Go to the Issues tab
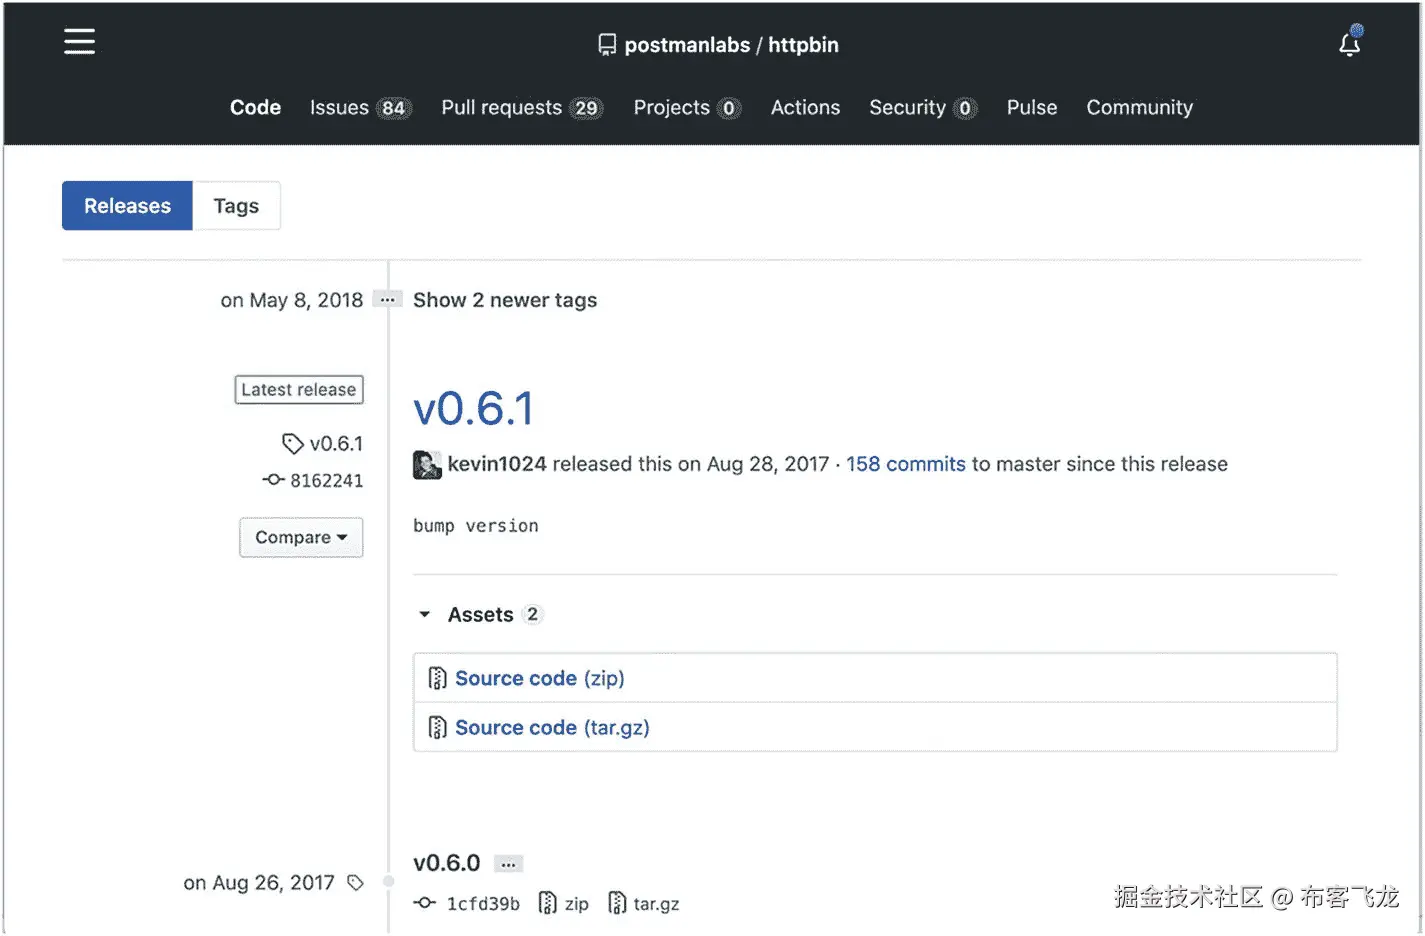The height and width of the screenshot is (936, 1425). point(358,108)
